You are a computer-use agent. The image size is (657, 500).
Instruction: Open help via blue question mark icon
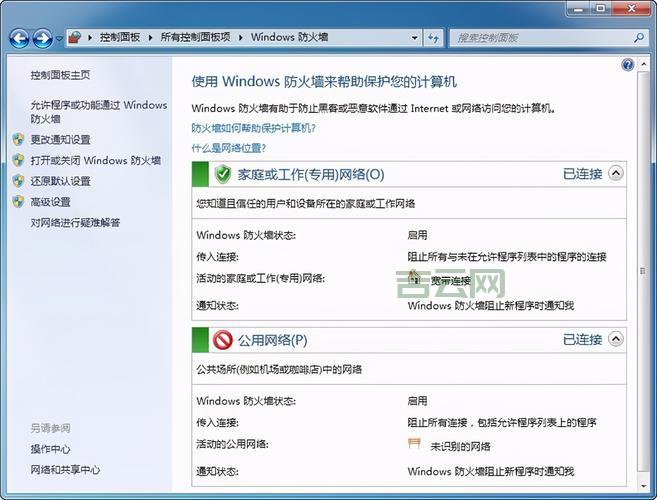pos(628,65)
